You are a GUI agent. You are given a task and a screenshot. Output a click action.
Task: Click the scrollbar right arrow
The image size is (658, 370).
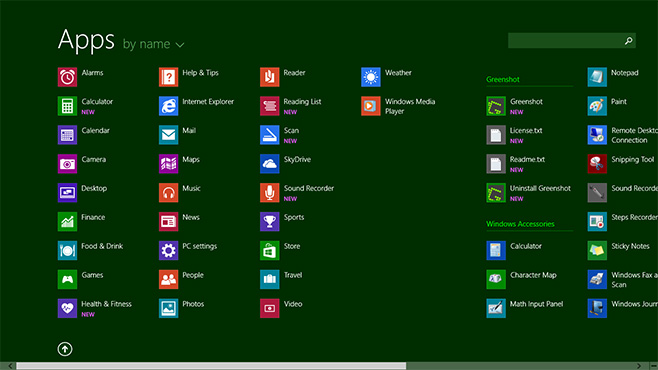click(x=639, y=366)
